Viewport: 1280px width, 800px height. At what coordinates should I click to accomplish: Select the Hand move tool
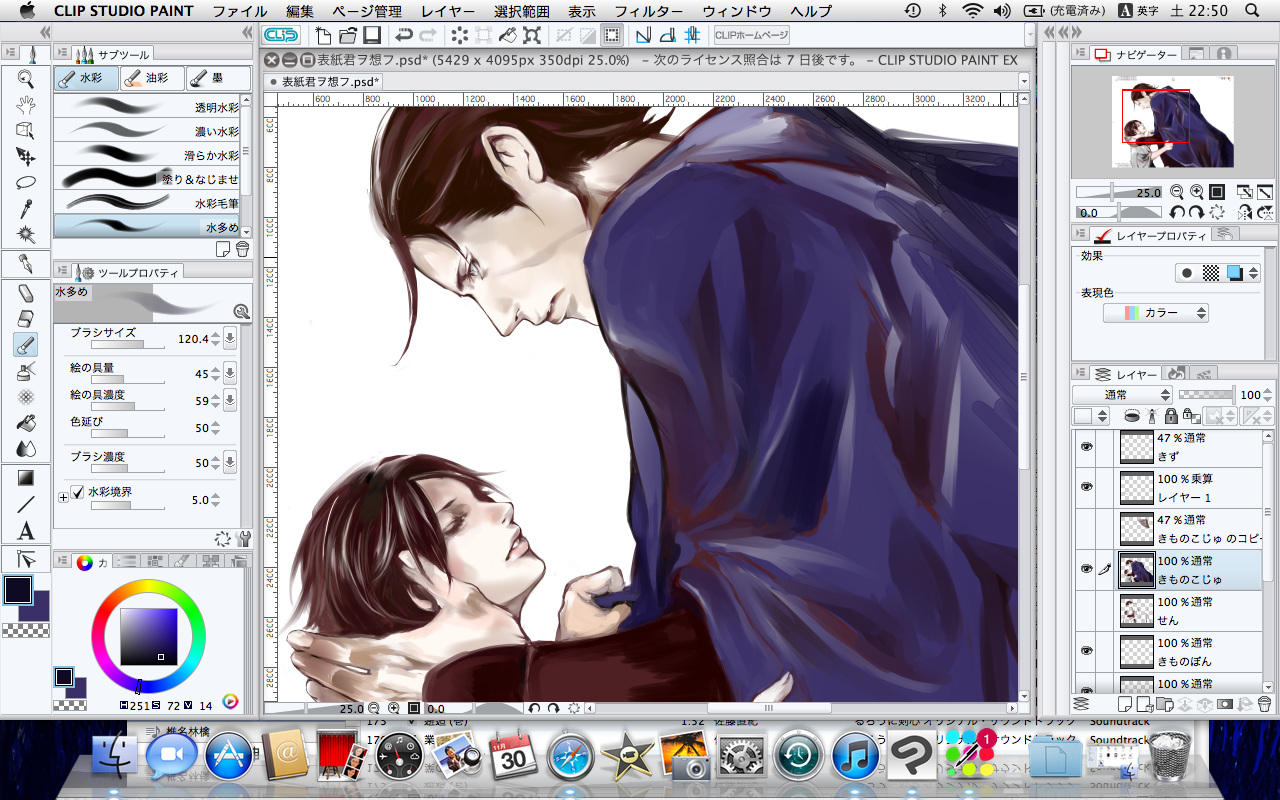[x=26, y=105]
